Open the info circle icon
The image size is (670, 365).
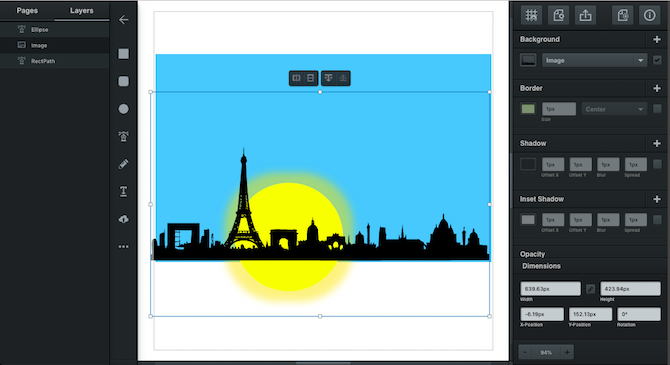point(649,15)
